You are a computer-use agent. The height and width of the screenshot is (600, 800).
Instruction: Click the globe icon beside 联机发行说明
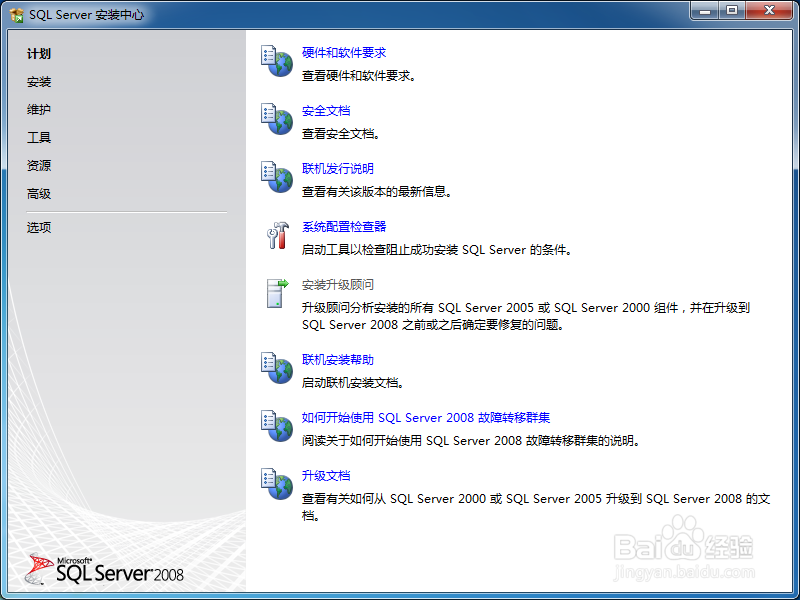click(276, 176)
